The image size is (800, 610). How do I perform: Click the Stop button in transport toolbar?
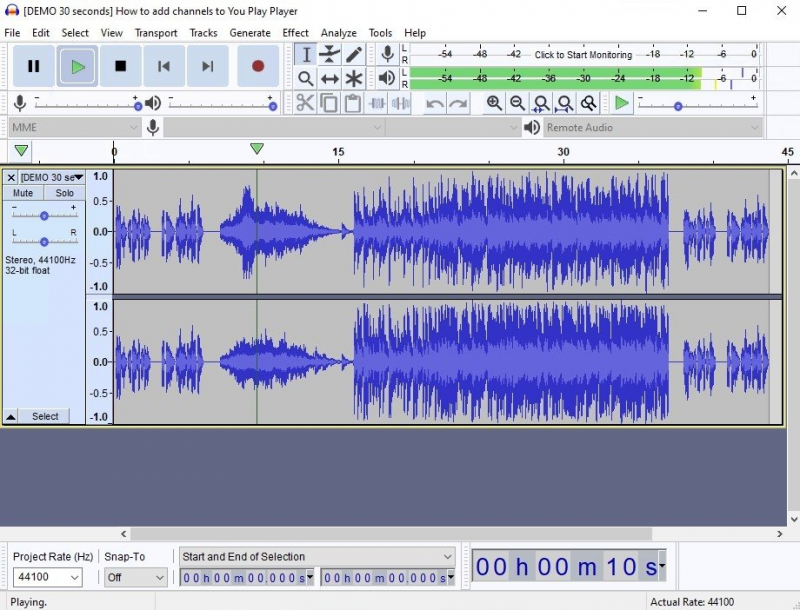pos(121,66)
